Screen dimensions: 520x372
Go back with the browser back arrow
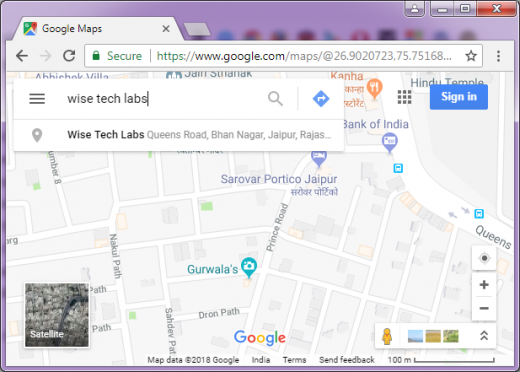22,56
